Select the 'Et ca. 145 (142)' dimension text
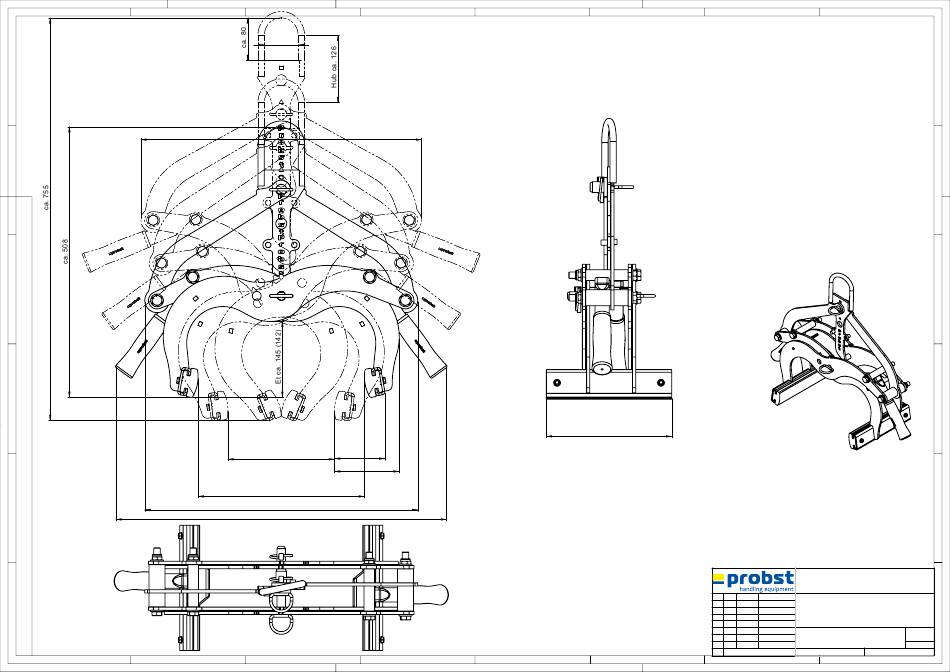 pyautogui.click(x=278, y=357)
